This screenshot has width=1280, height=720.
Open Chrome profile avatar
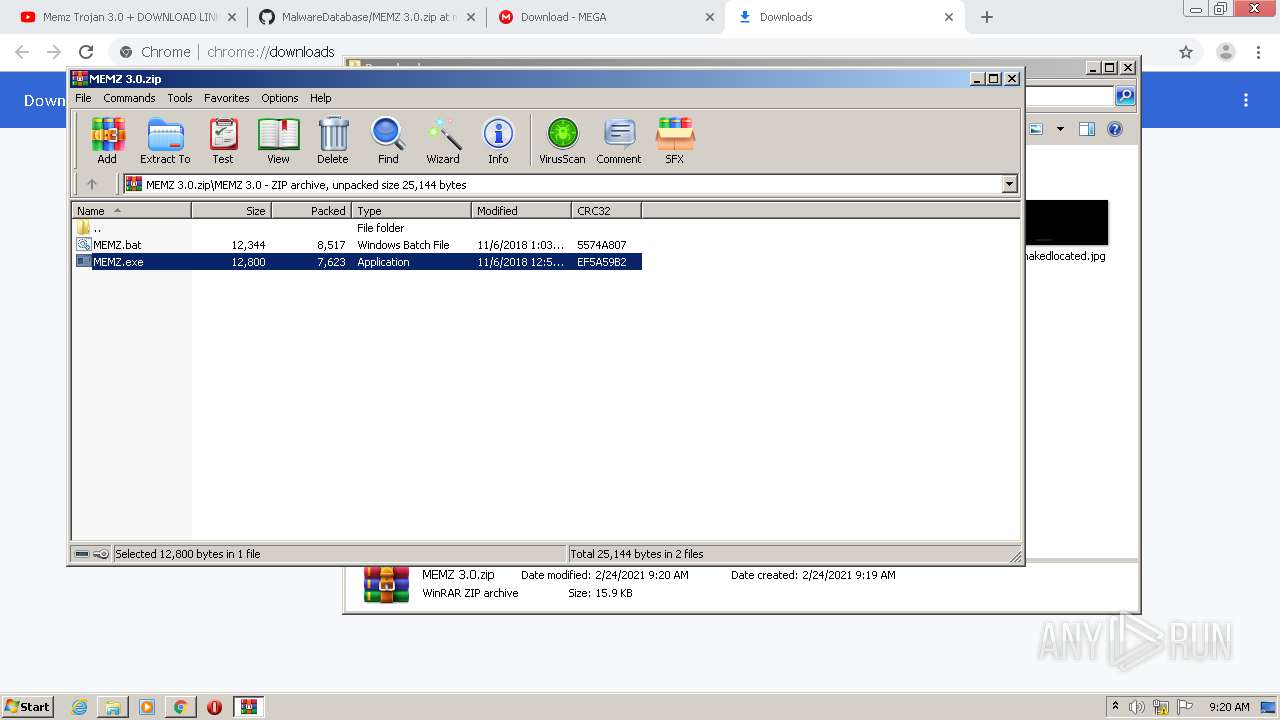coord(1225,52)
